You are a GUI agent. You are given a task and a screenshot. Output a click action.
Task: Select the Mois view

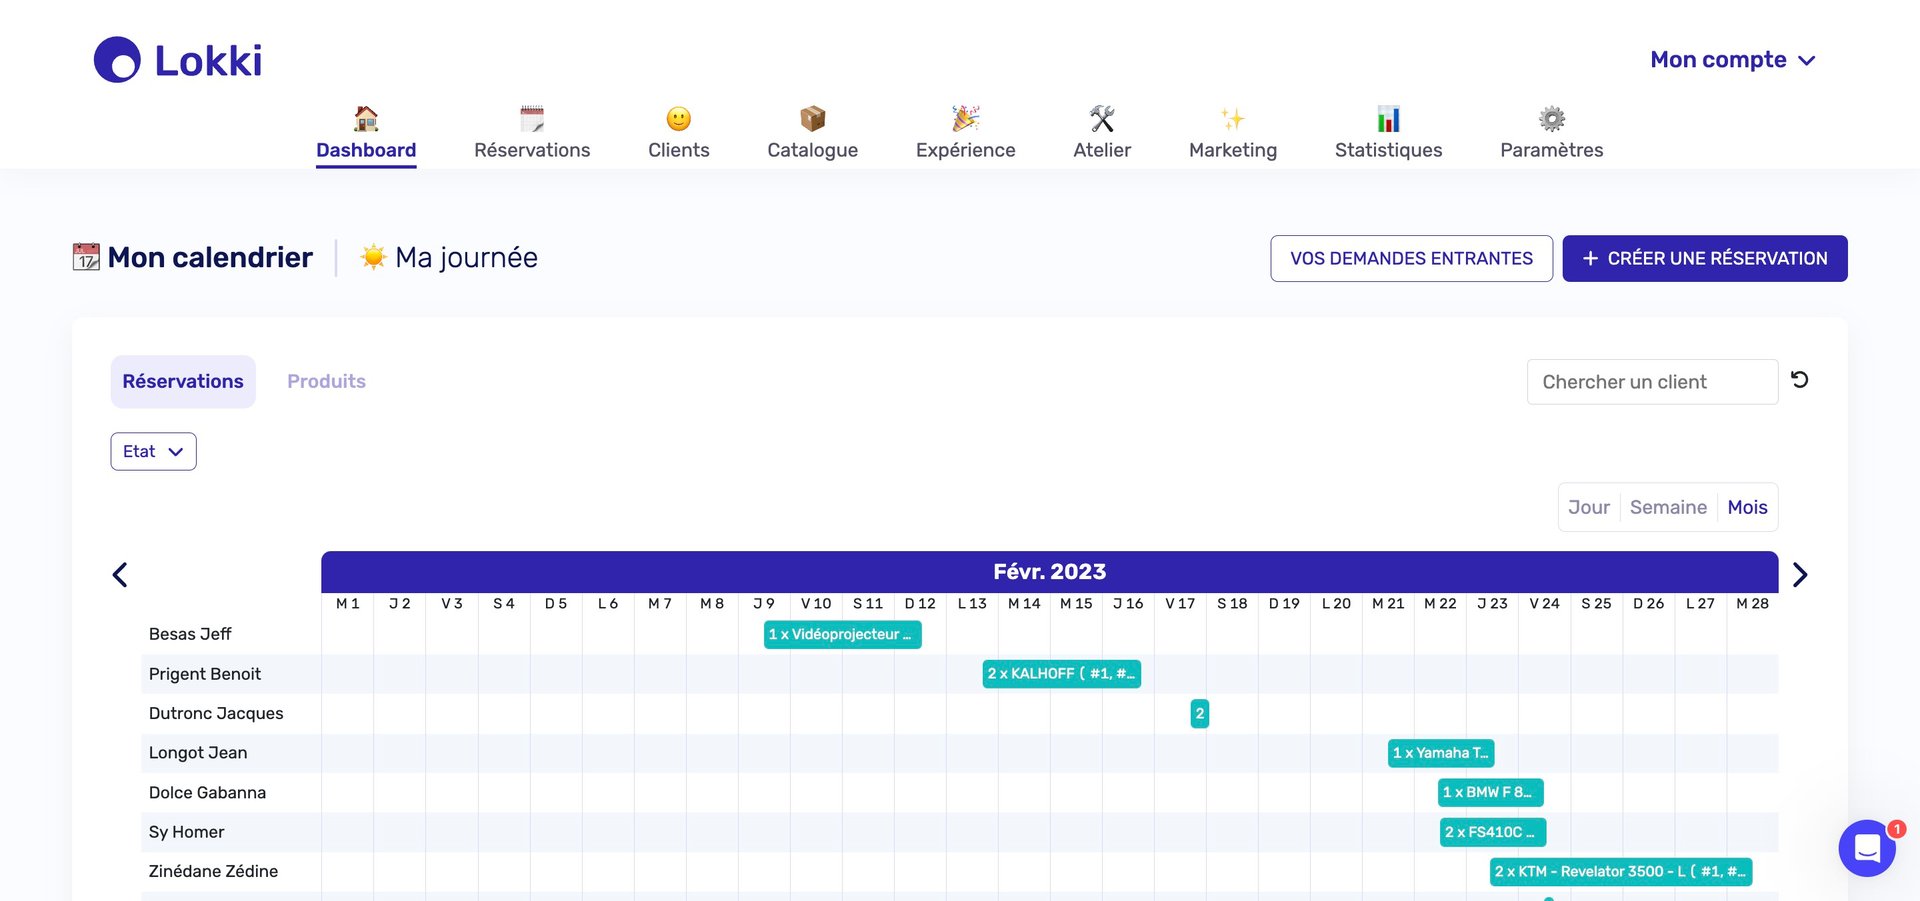[x=1747, y=507]
